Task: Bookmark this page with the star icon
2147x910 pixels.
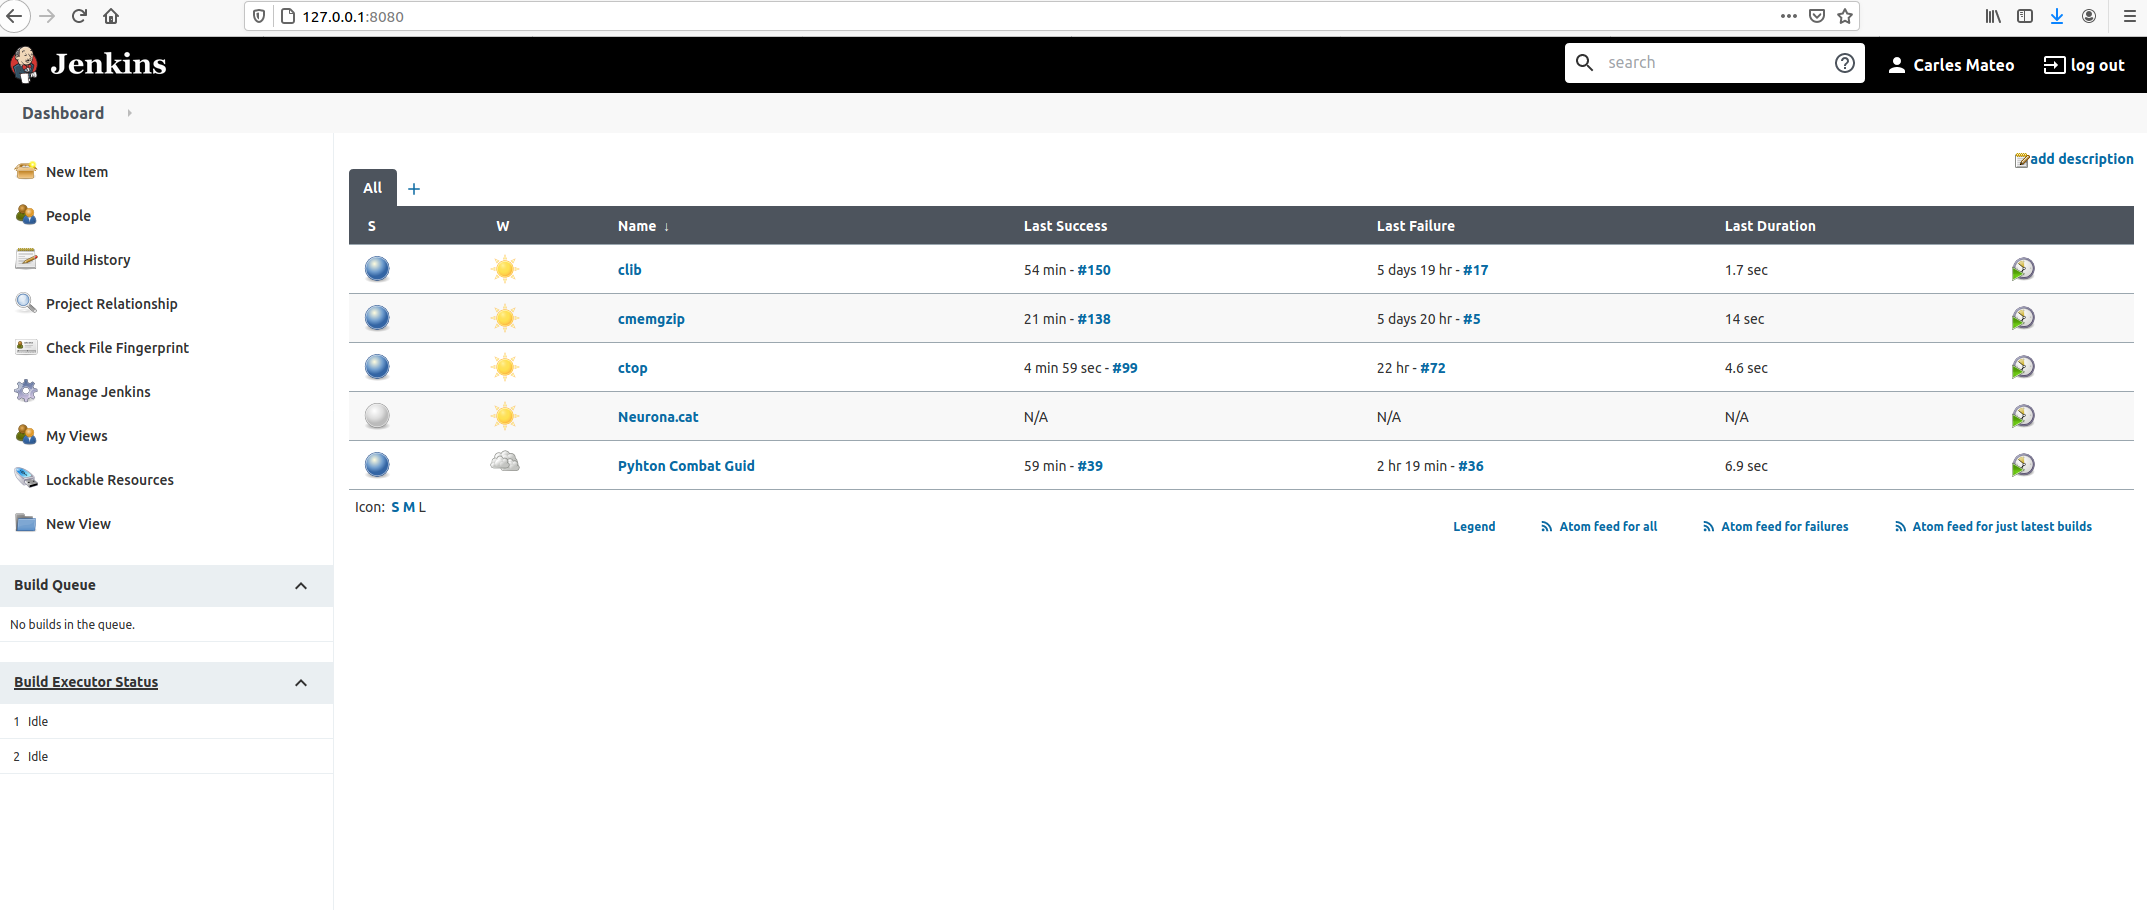Action: [1845, 16]
